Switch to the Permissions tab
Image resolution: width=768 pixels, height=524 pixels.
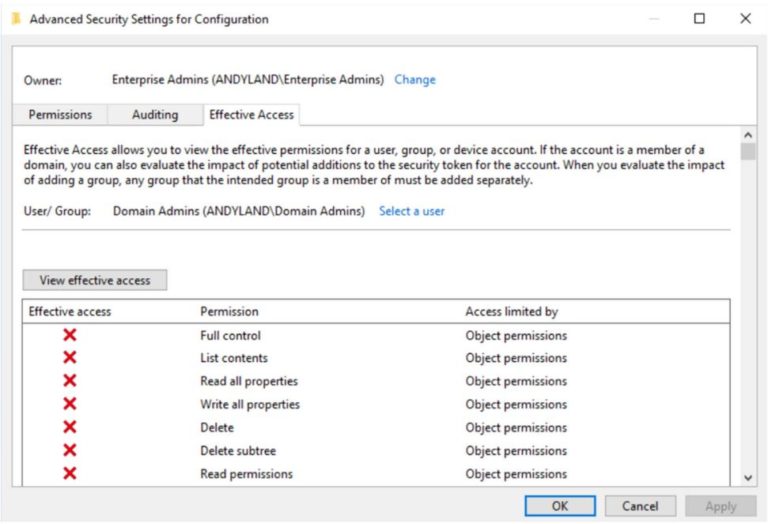point(60,115)
